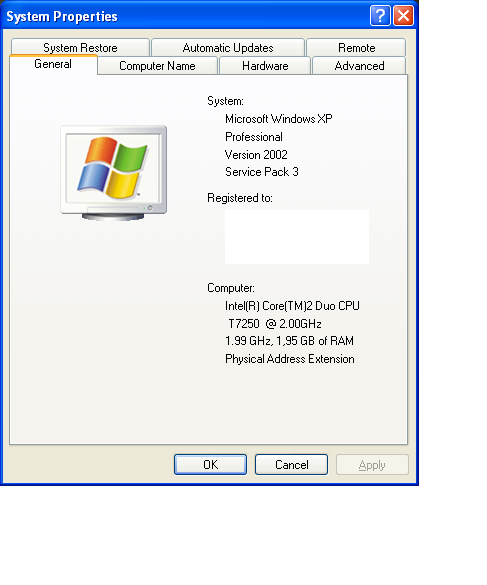Click the '1.99 GHz, 1,95 GB of RAM' text

pyautogui.click(x=289, y=341)
